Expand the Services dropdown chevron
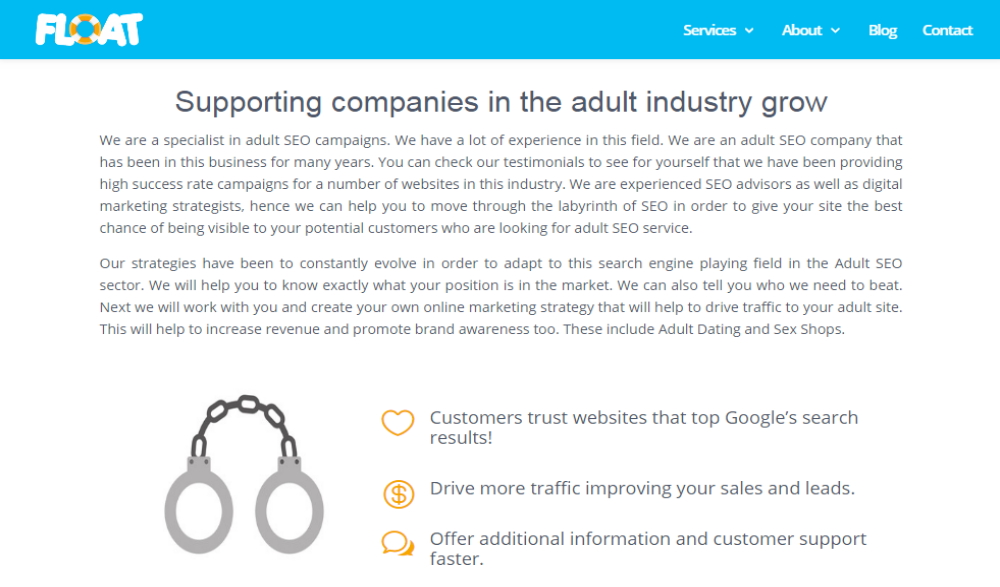 click(x=749, y=31)
